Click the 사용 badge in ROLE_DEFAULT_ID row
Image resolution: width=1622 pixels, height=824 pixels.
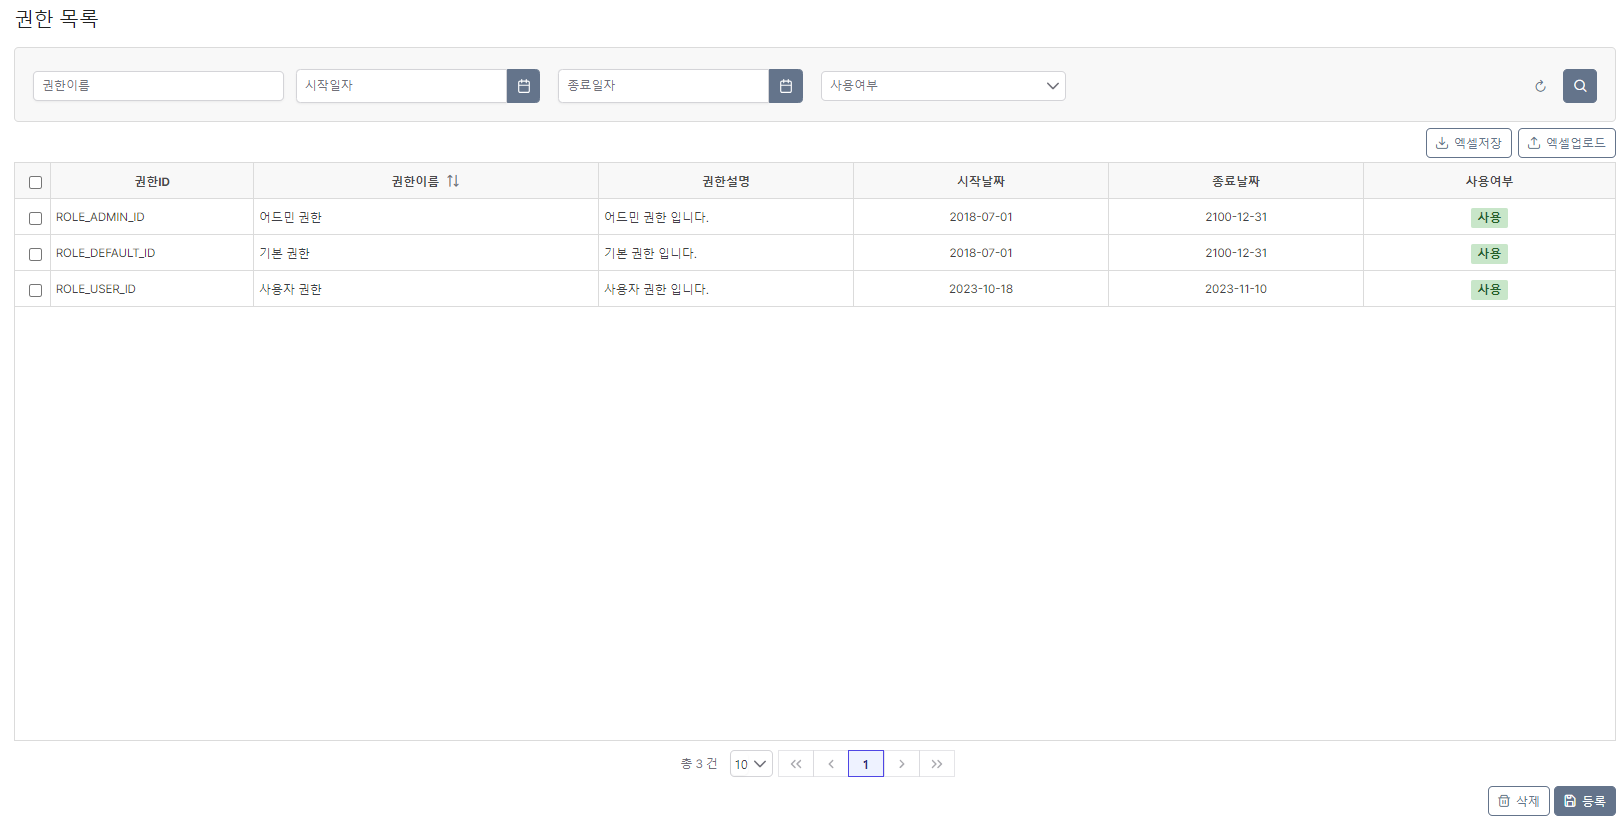pyautogui.click(x=1489, y=253)
